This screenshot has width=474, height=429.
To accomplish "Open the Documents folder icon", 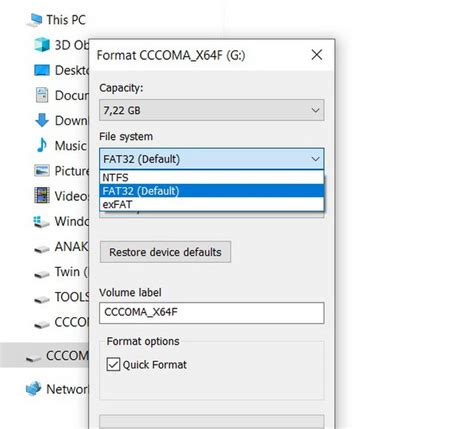I will click(42, 95).
